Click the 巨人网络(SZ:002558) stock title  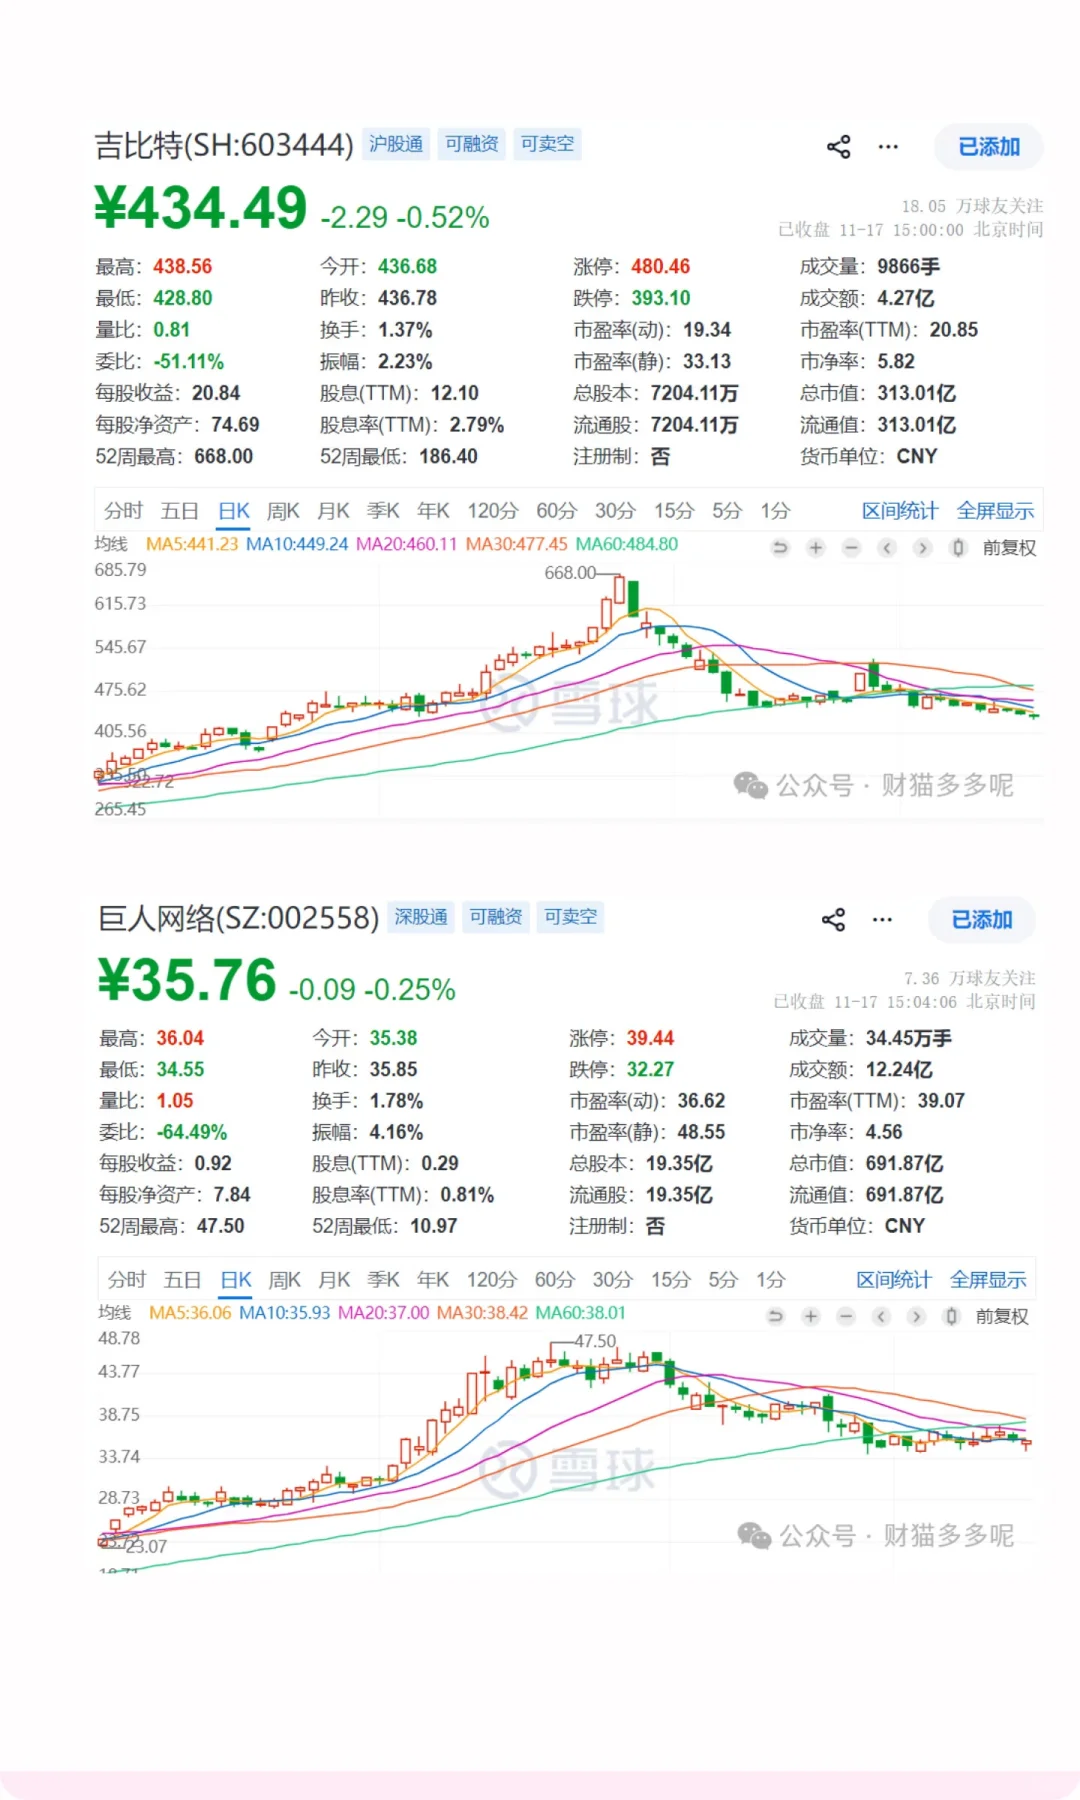pyautogui.click(x=239, y=918)
